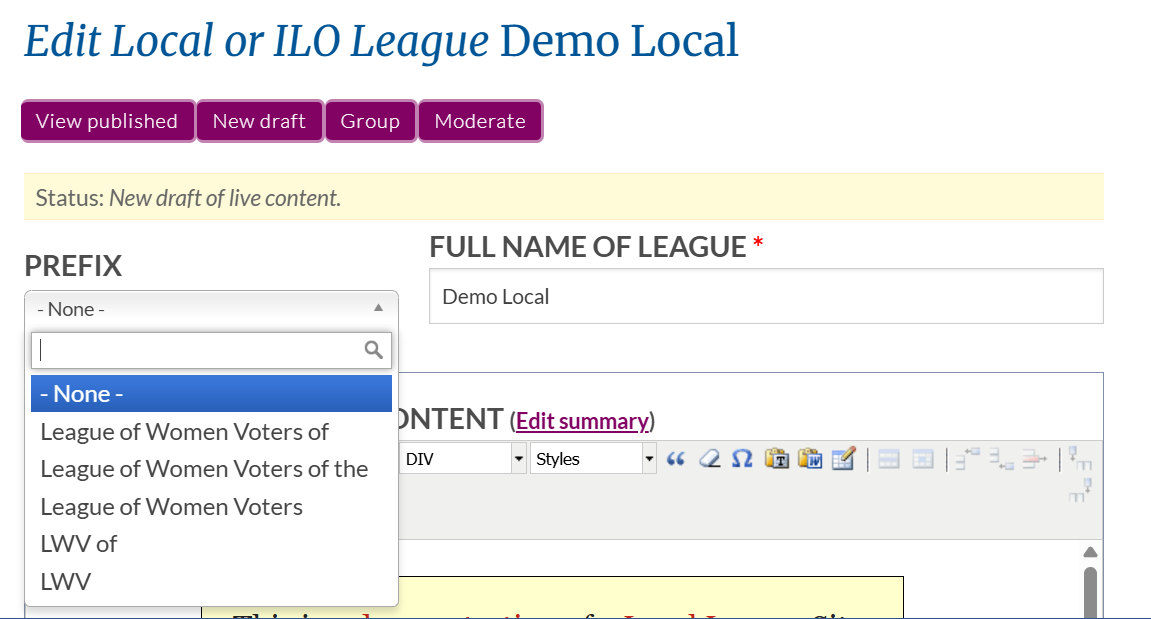Click the New draft button
The height and width of the screenshot is (619, 1151).
259,120
